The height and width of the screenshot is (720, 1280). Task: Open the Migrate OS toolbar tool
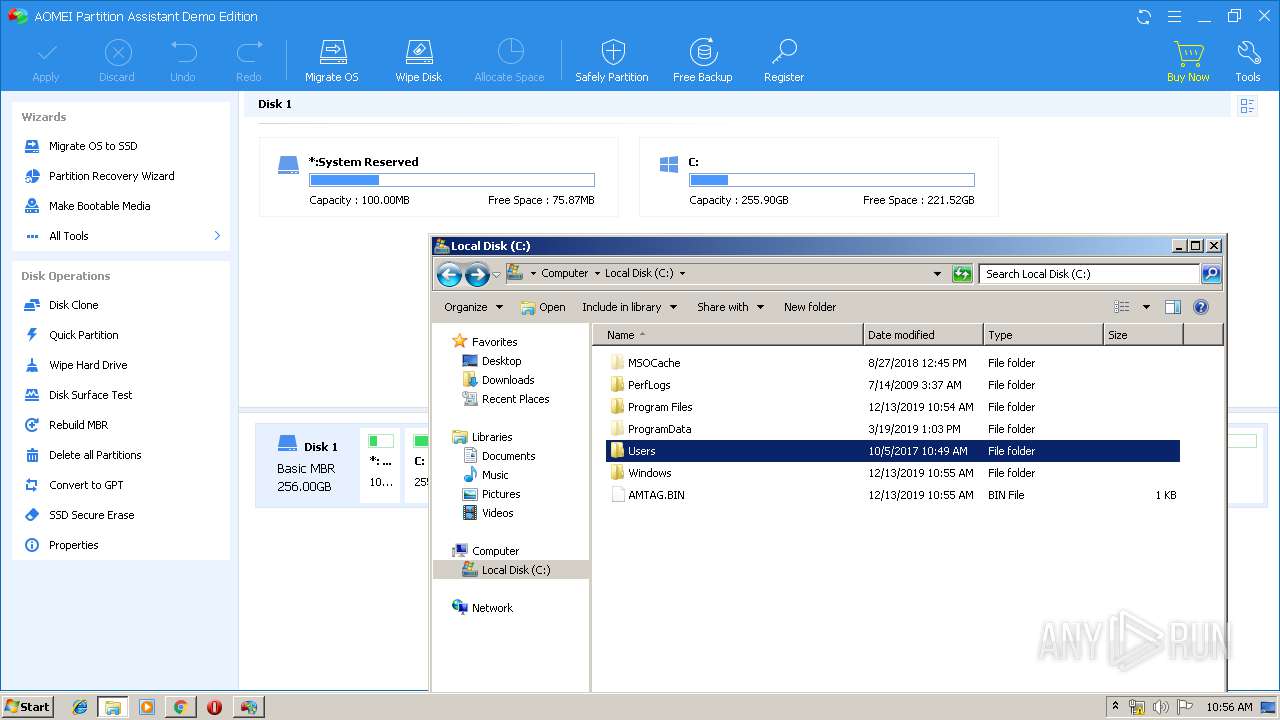tap(331, 61)
